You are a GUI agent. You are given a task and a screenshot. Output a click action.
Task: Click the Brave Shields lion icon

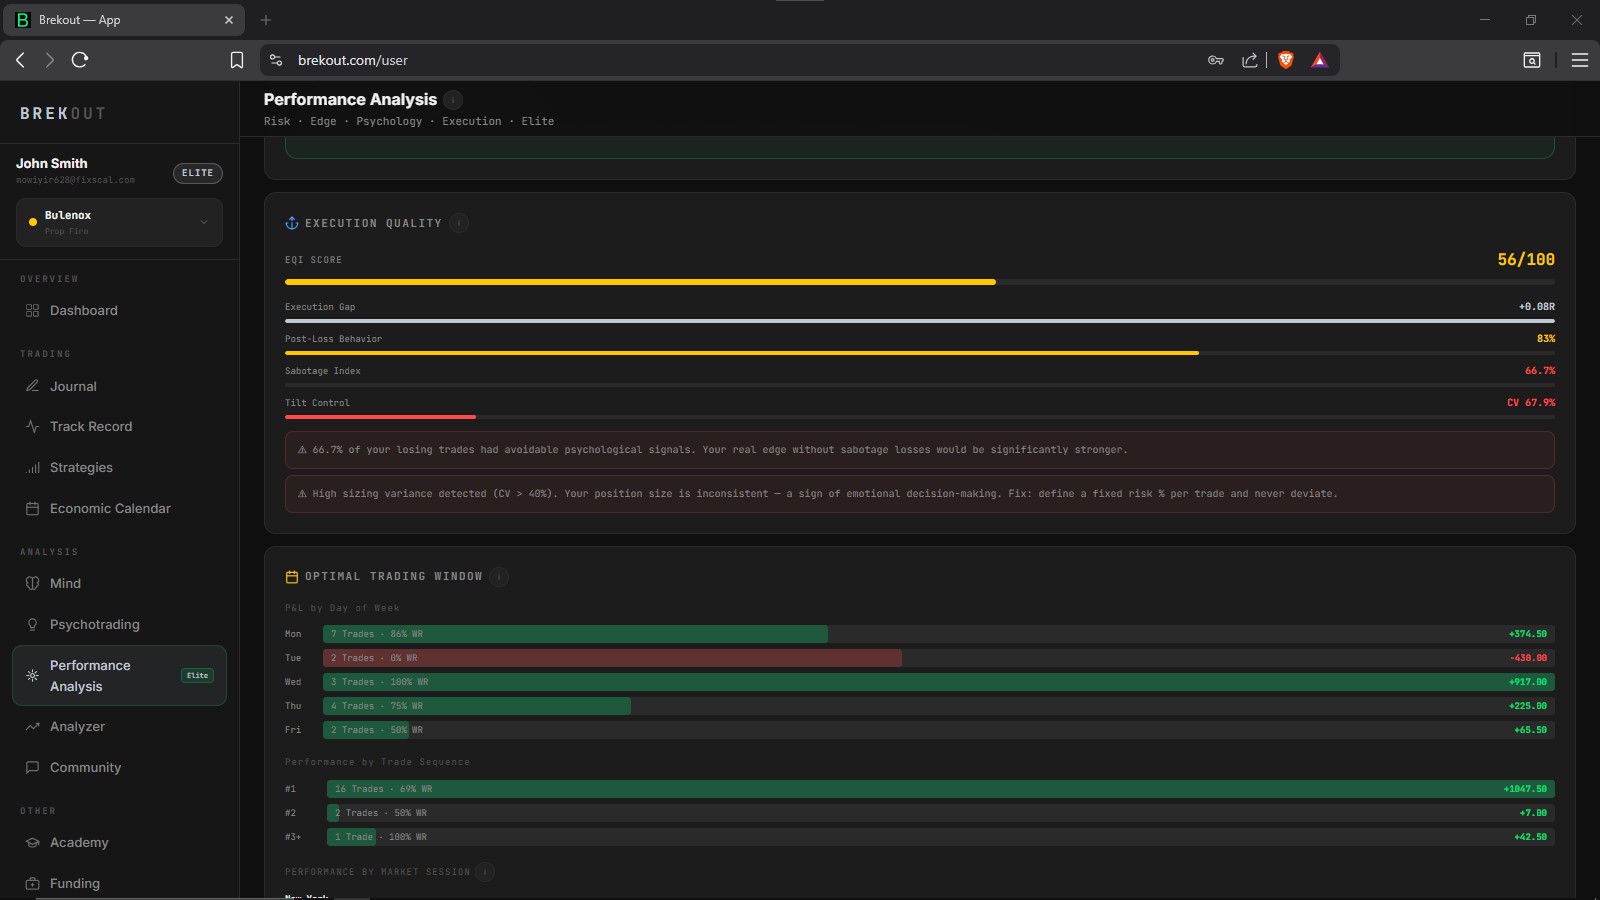click(x=1286, y=60)
